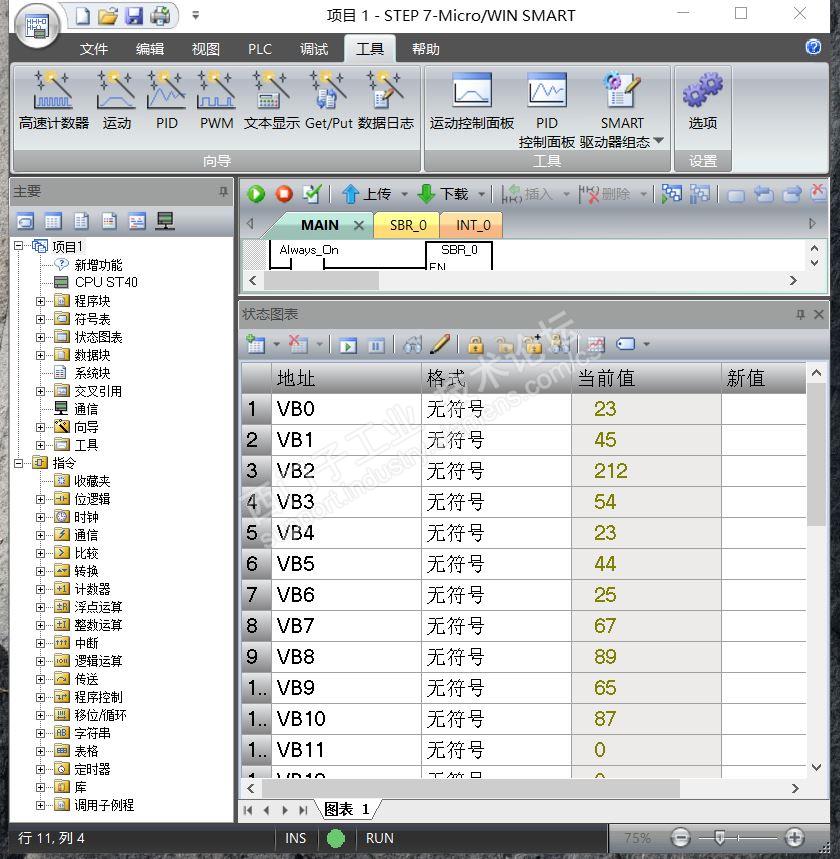Click the insert row icon in status chart toolbar
The width and height of the screenshot is (840, 859).
[256, 344]
